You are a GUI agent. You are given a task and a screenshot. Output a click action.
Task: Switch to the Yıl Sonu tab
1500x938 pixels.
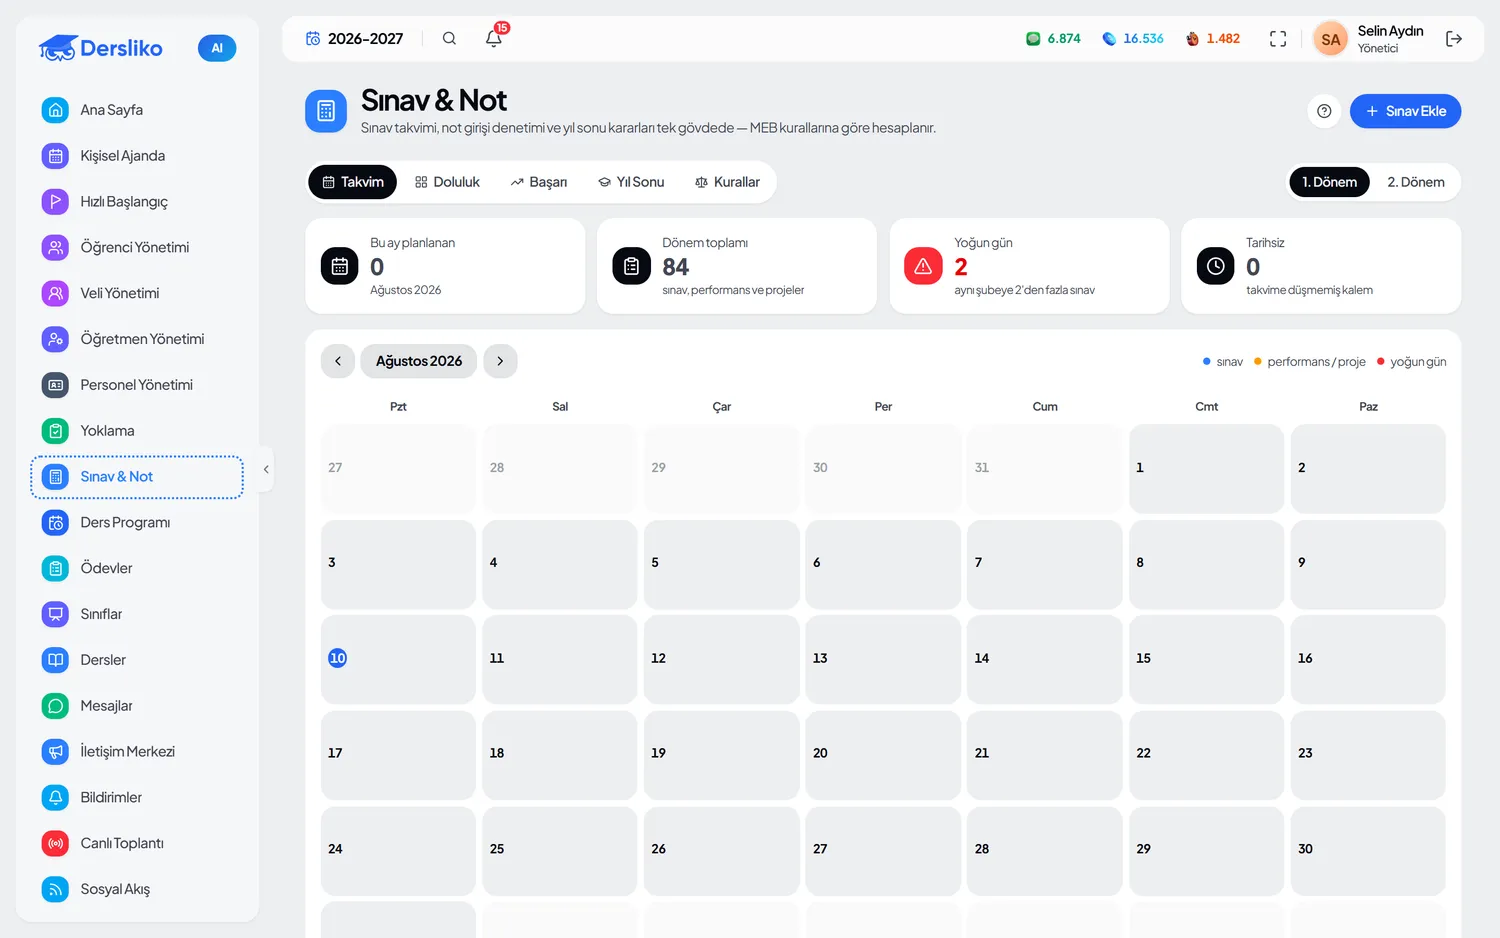(631, 182)
